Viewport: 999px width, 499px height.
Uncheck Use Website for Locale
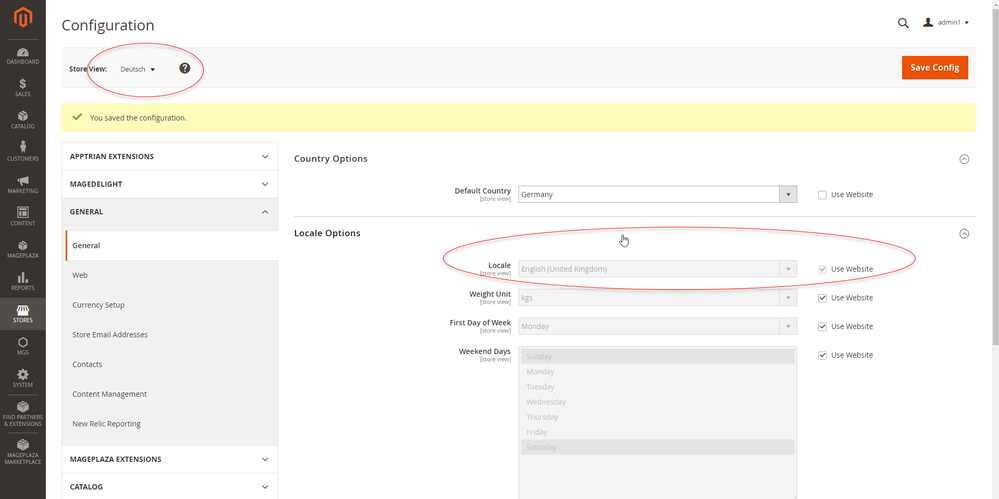coord(822,269)
